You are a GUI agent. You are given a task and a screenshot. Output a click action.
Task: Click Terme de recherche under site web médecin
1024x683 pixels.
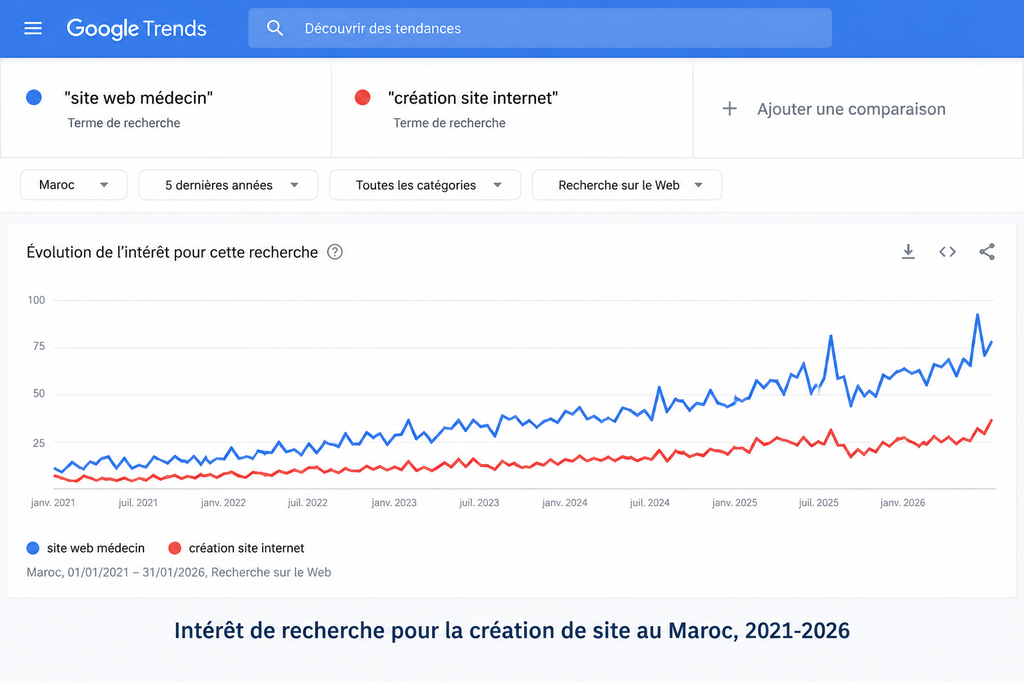click(124, 123)
